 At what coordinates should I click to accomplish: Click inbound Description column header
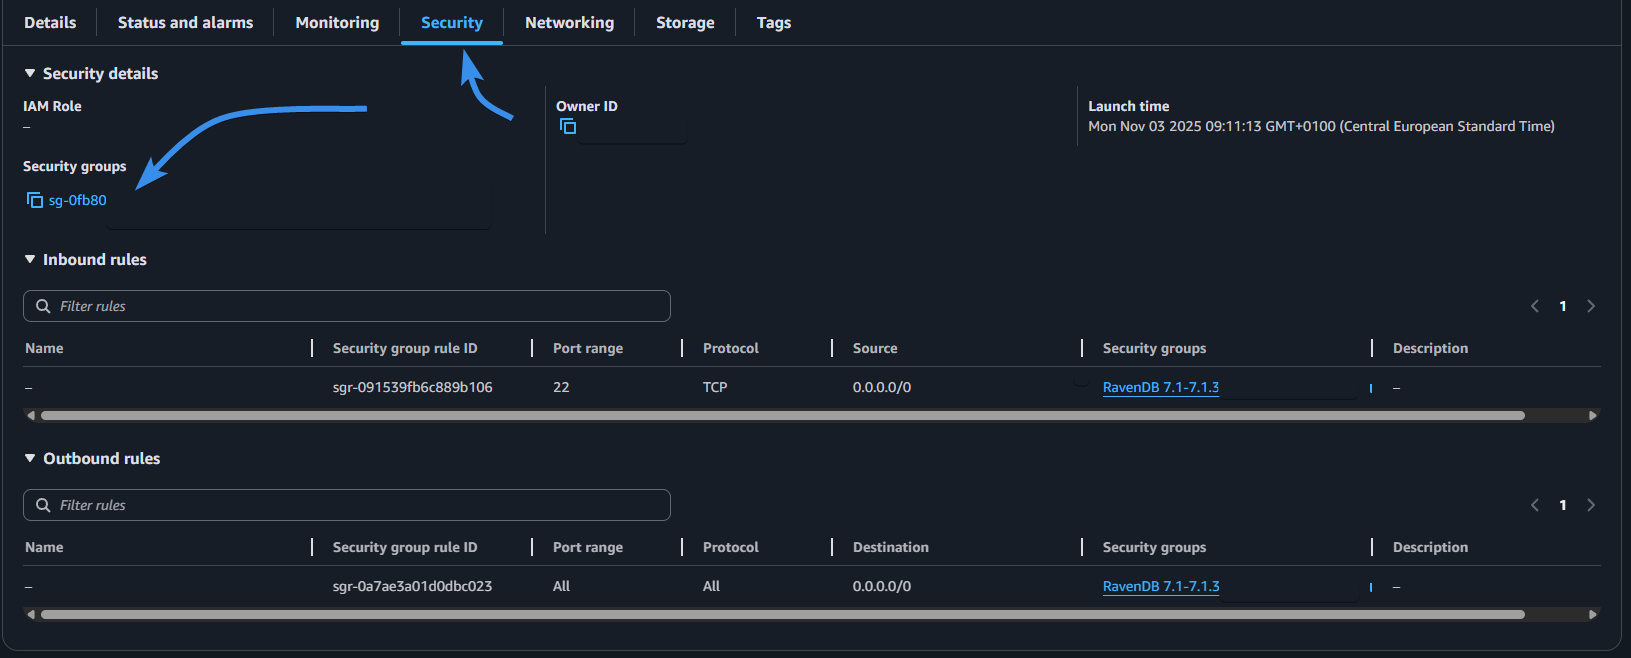(1430, 348)
